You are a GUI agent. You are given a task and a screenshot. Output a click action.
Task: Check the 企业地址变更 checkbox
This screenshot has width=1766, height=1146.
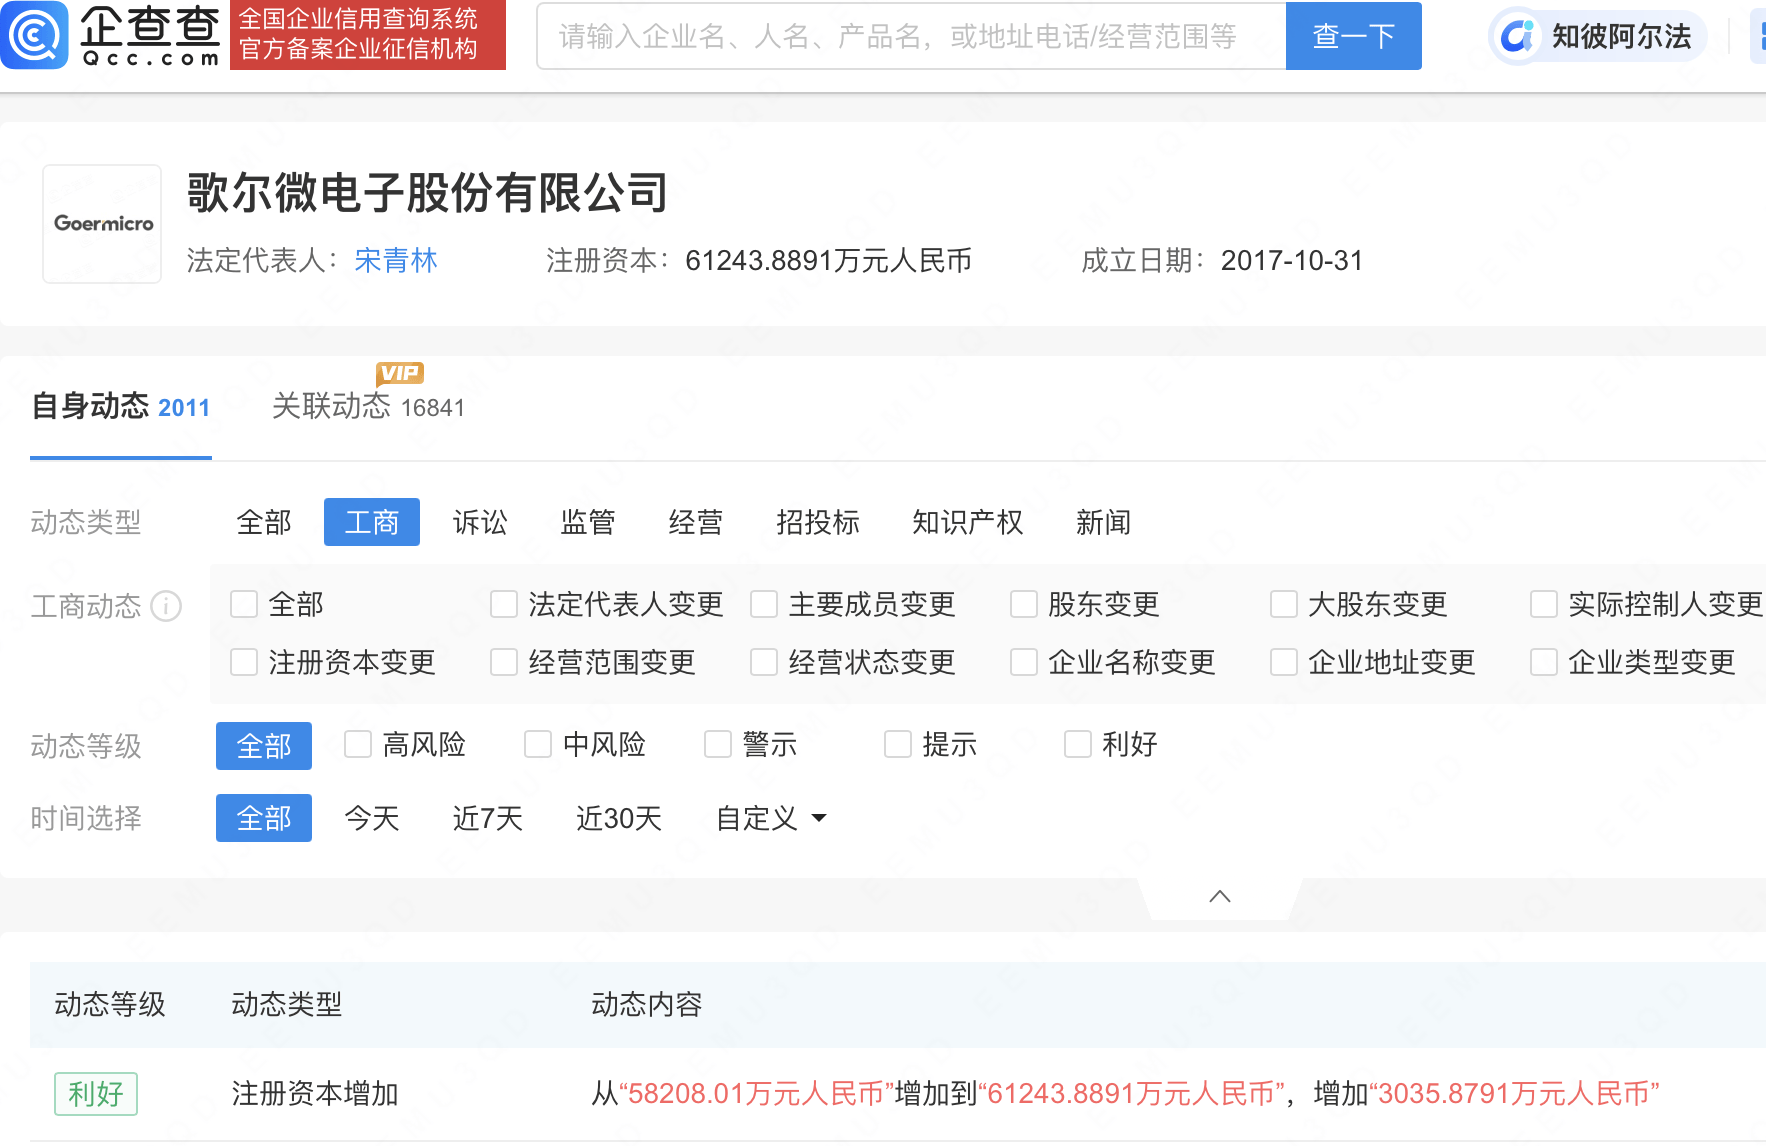click(1284, 662)
